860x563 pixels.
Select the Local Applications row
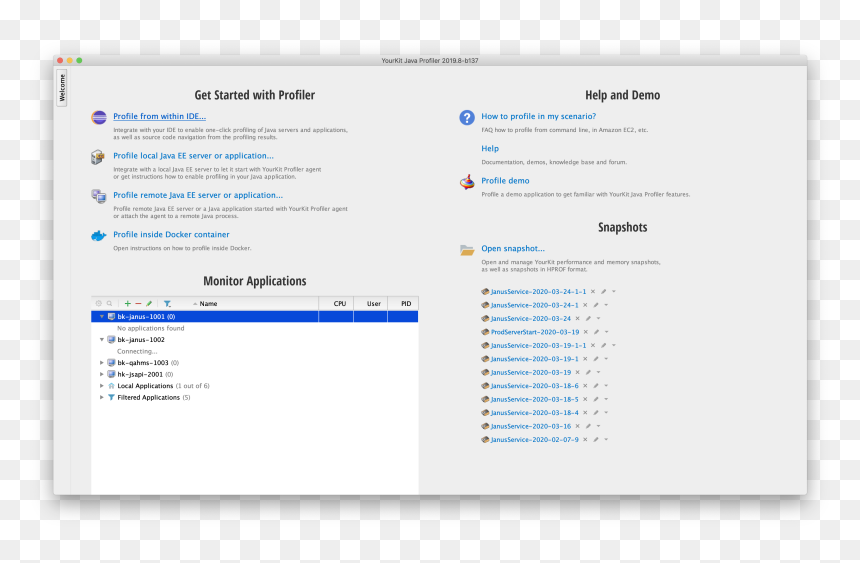click(254, 386)
